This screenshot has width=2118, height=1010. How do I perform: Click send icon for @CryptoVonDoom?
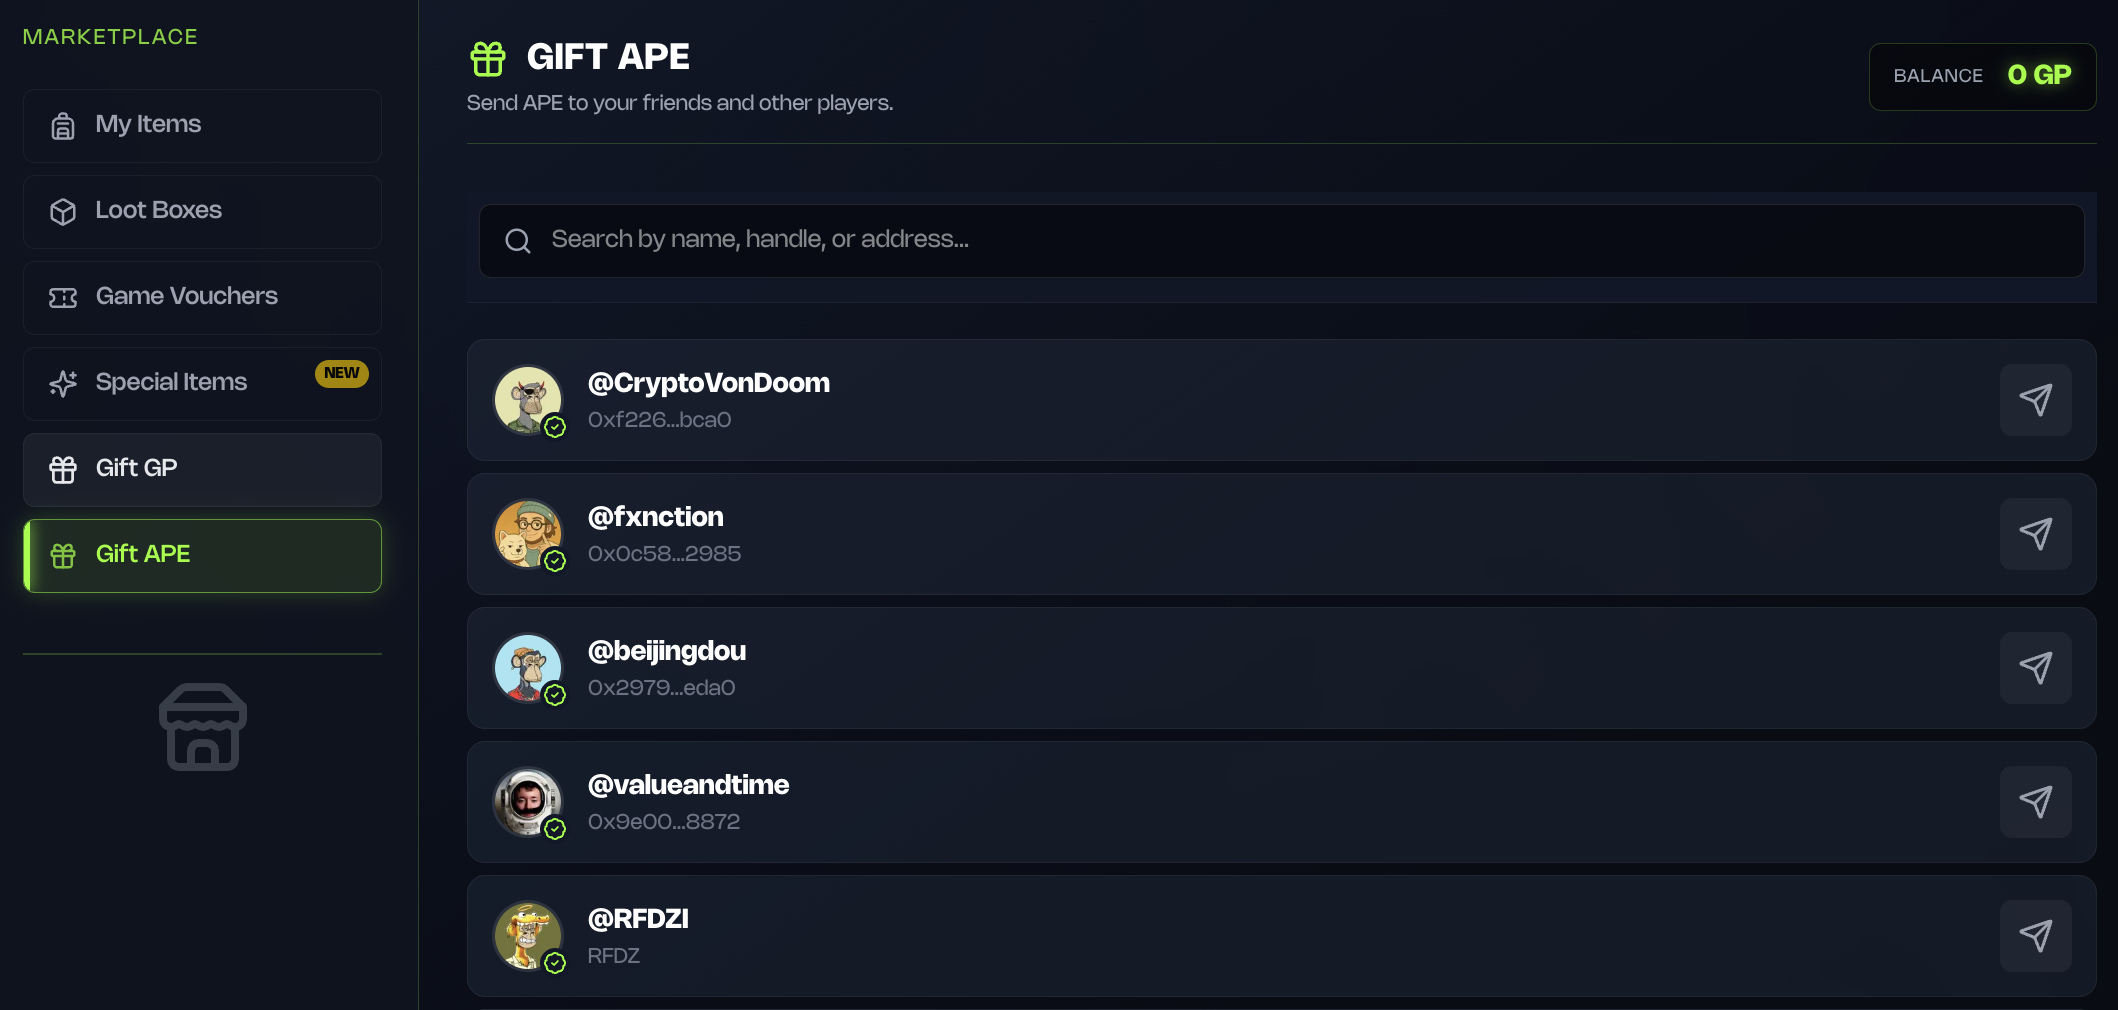pyautogui.click(x=2035, y=400)
